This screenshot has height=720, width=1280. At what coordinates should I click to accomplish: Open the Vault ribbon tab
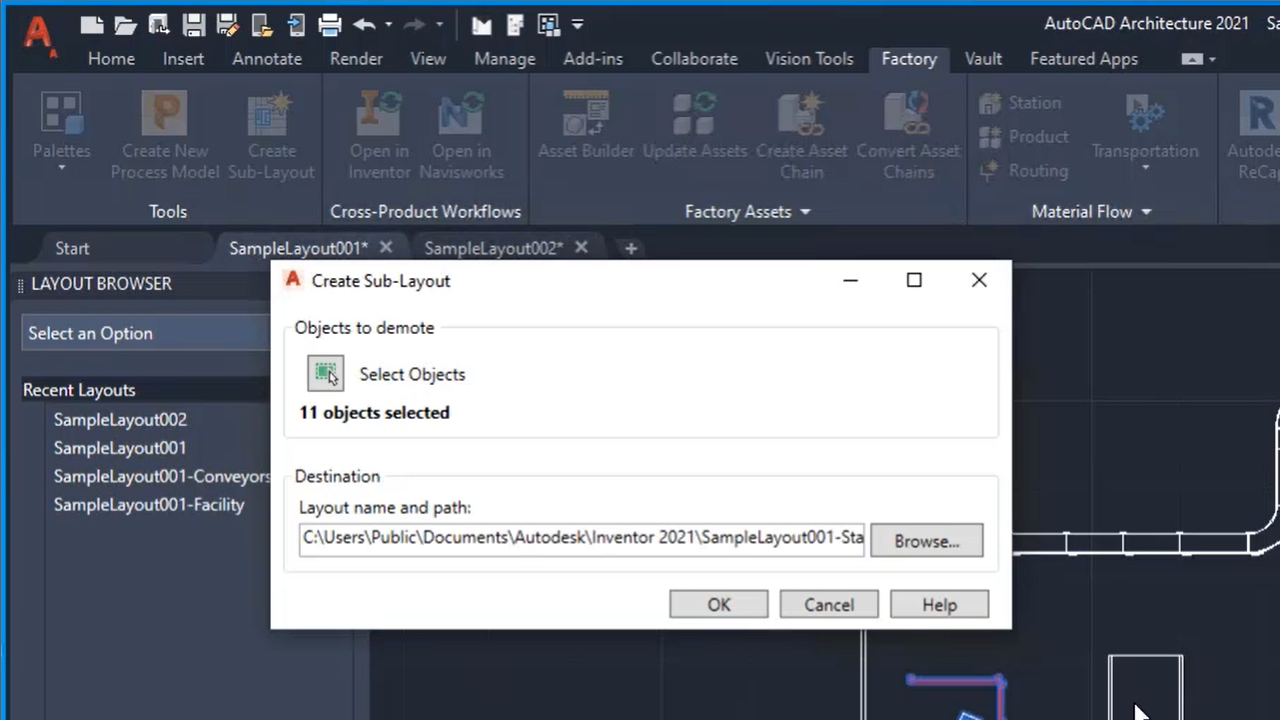[983, 59]
